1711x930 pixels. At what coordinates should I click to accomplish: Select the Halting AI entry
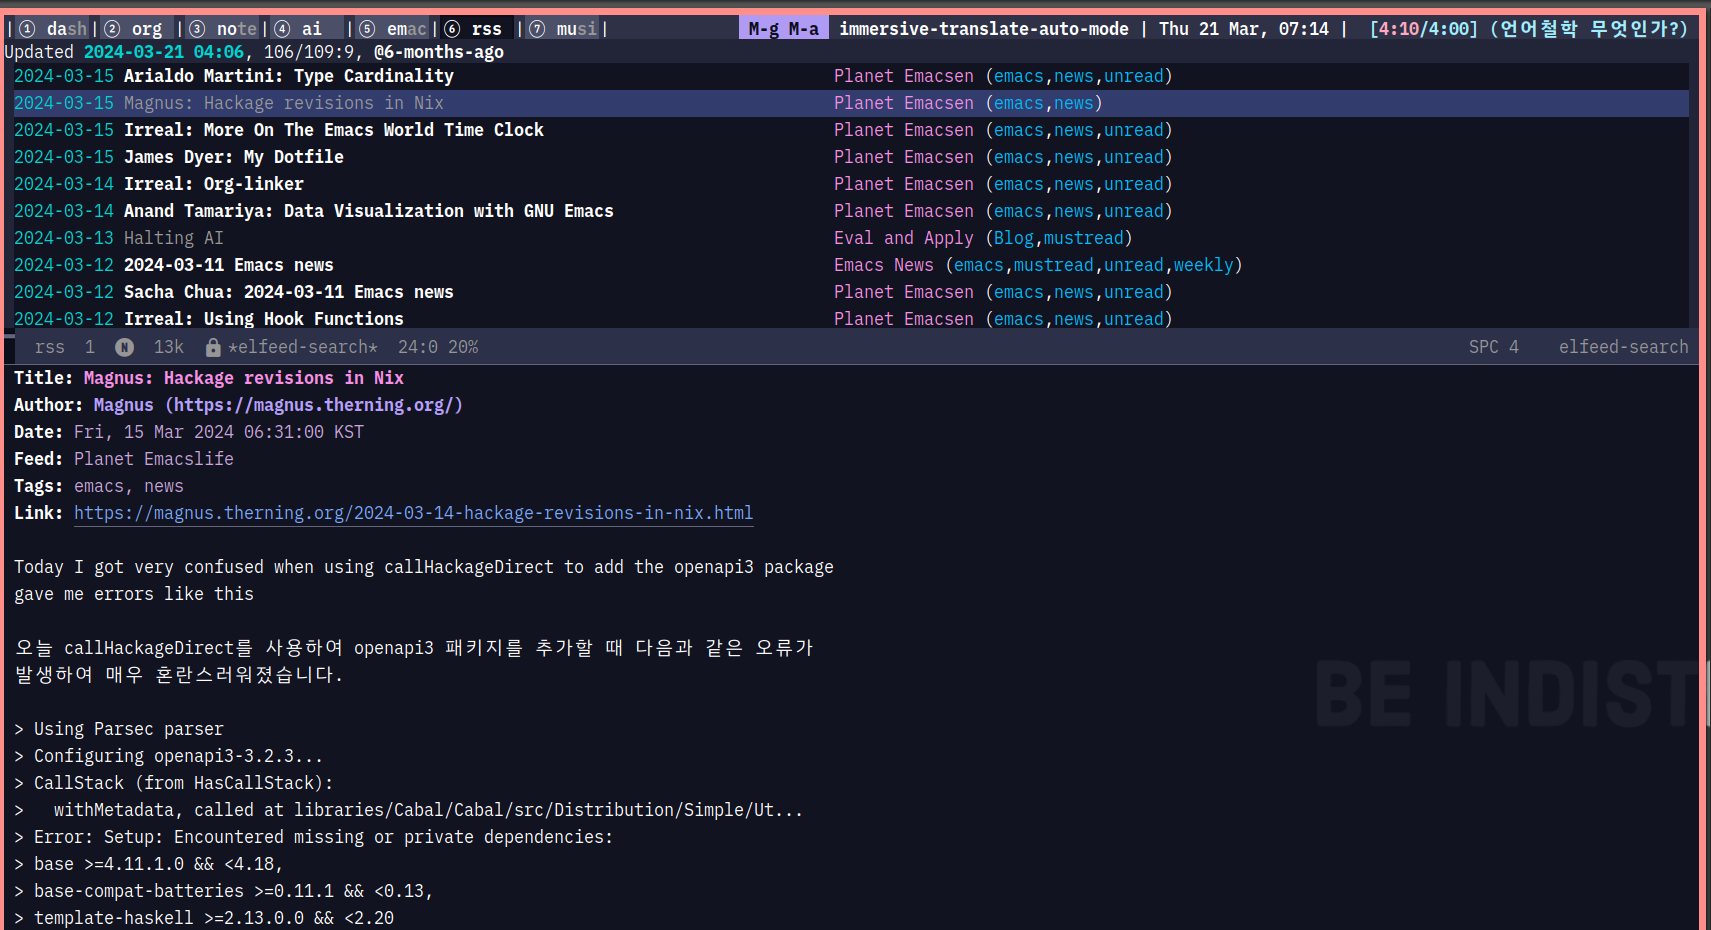[174, 238]
